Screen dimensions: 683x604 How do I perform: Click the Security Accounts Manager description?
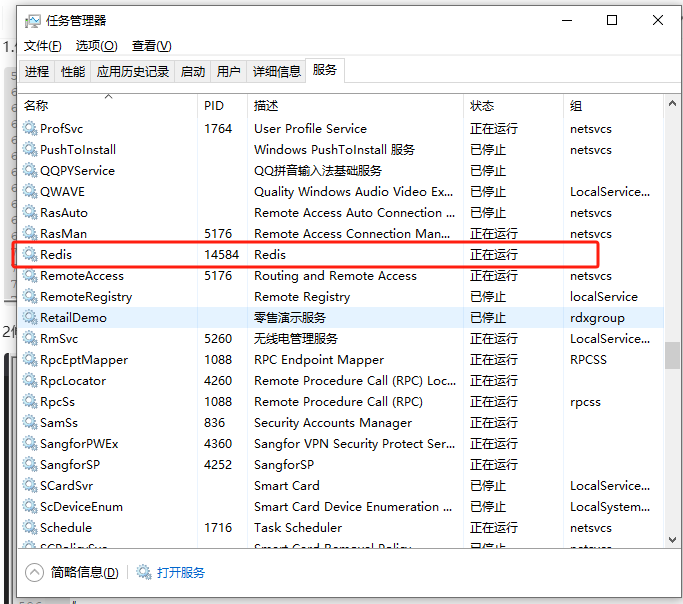[x=333, y=422]
